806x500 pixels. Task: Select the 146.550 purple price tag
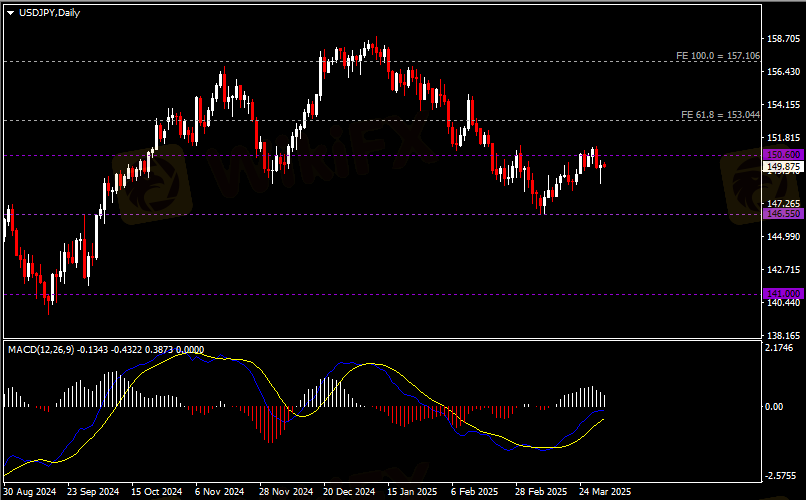pos(783,214)
